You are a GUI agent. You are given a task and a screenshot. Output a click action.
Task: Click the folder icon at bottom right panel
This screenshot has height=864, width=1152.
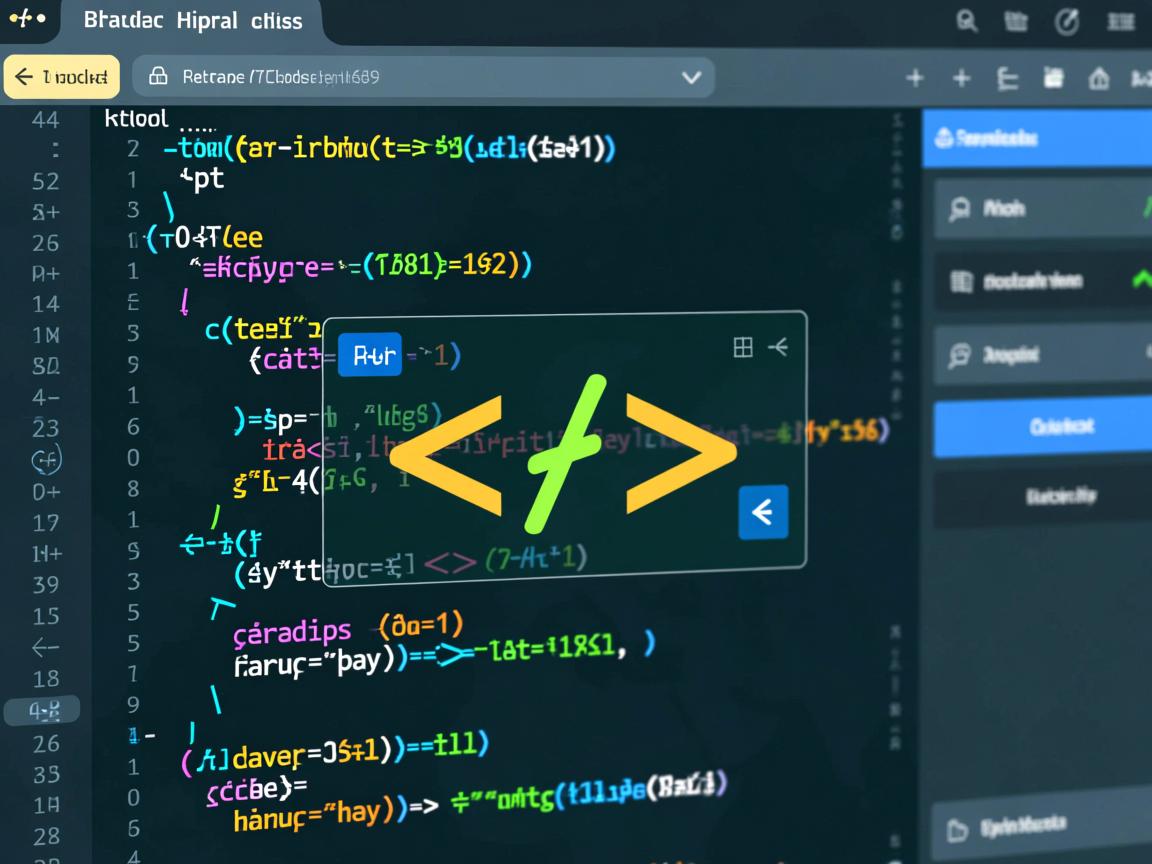coord(957,829)
